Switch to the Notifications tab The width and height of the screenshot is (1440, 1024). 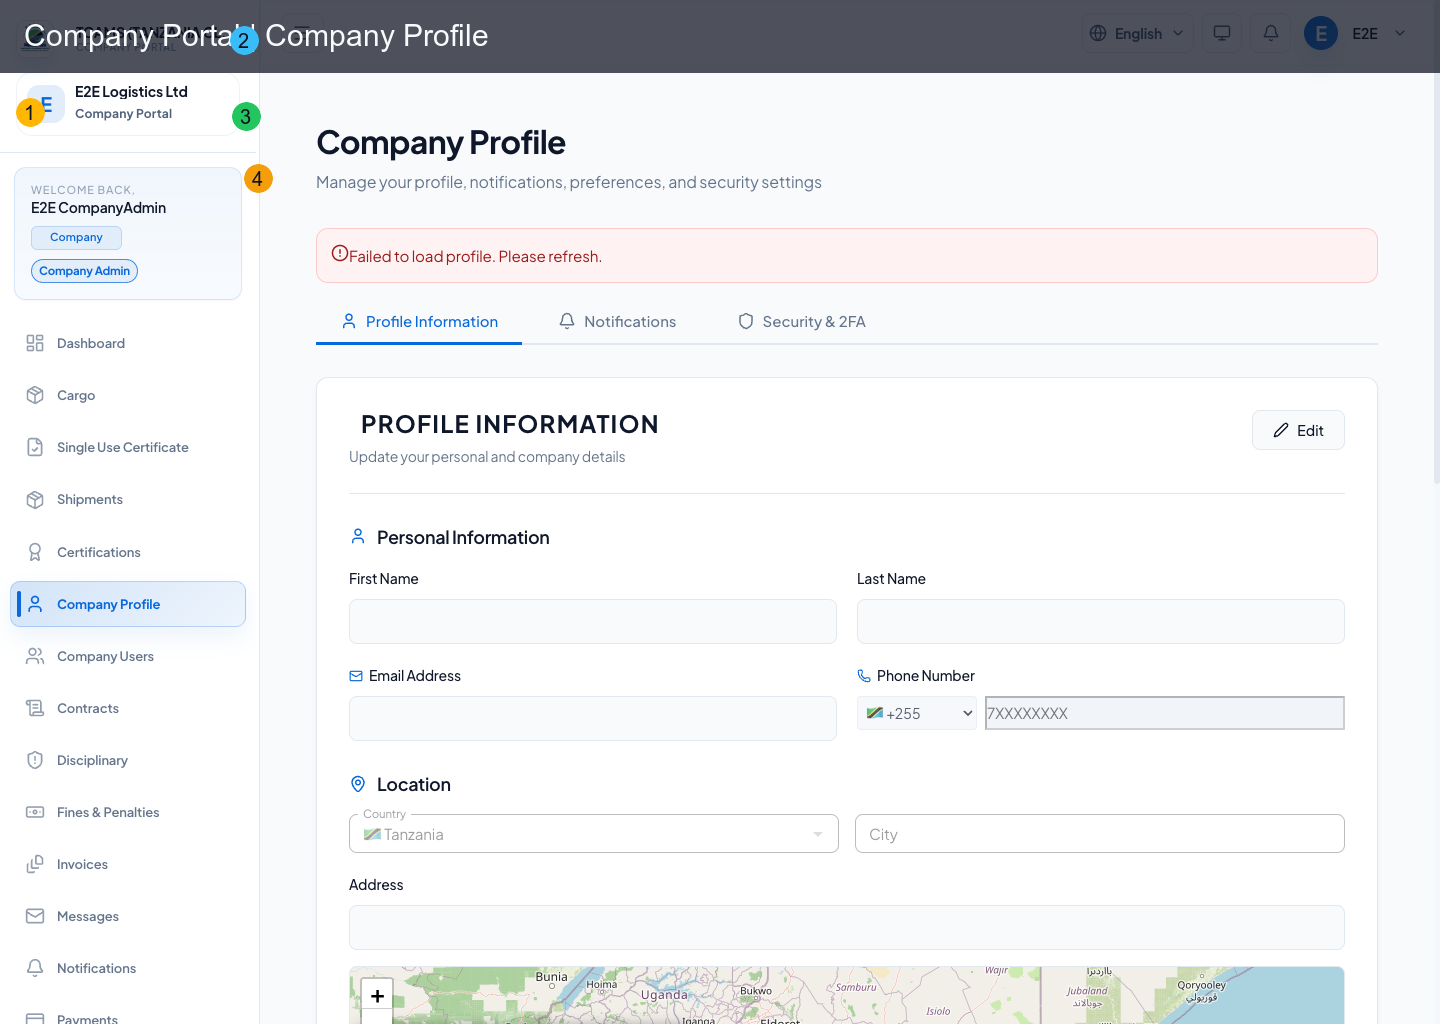pyautogui.click(x=618, y=321)
